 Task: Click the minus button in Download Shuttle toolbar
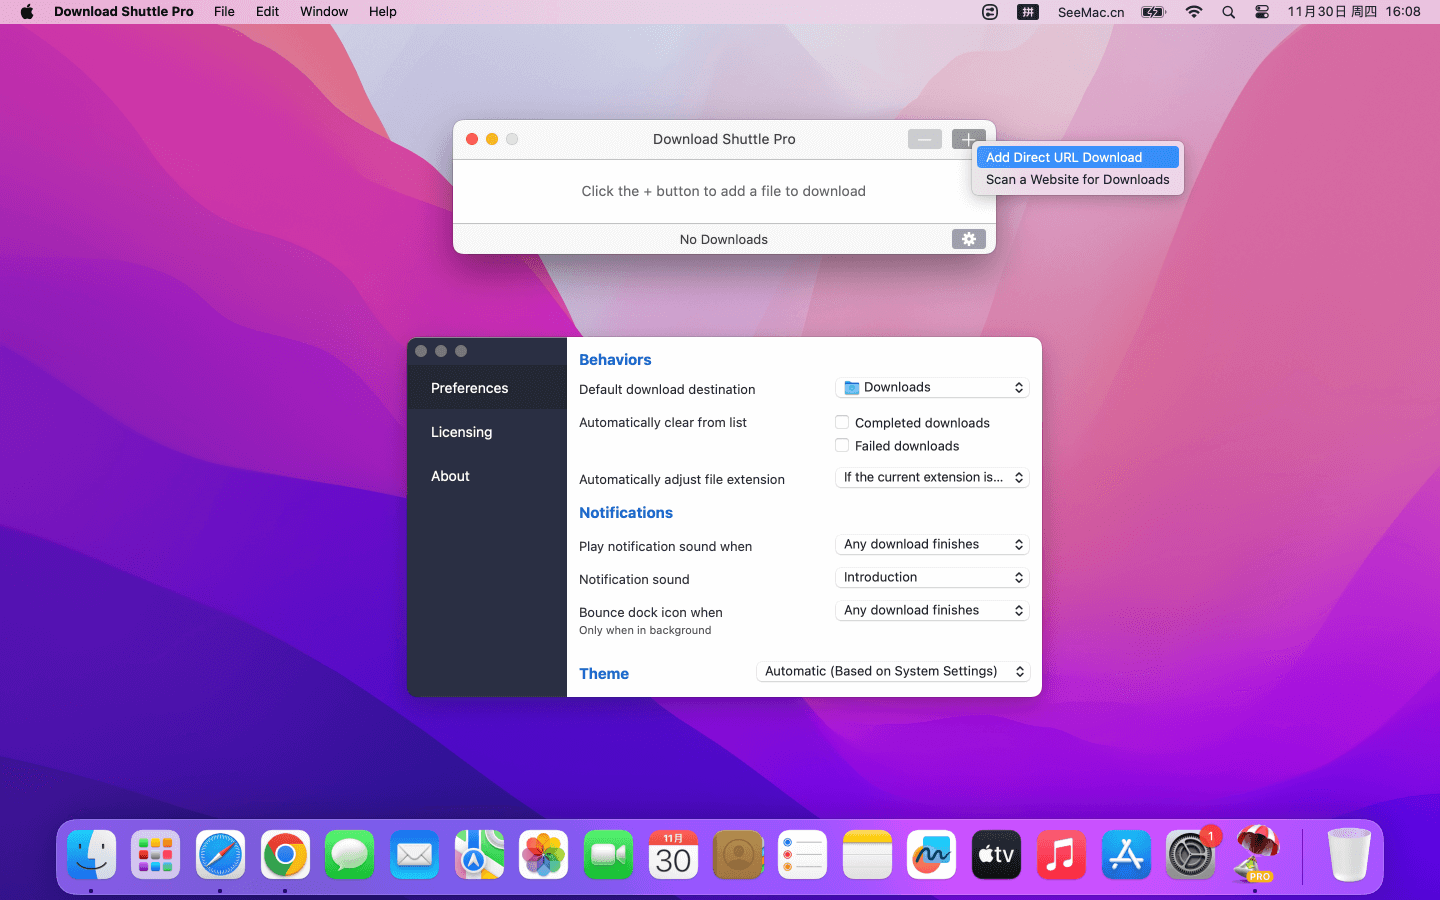pyautogui.click(x=924, y=140)
